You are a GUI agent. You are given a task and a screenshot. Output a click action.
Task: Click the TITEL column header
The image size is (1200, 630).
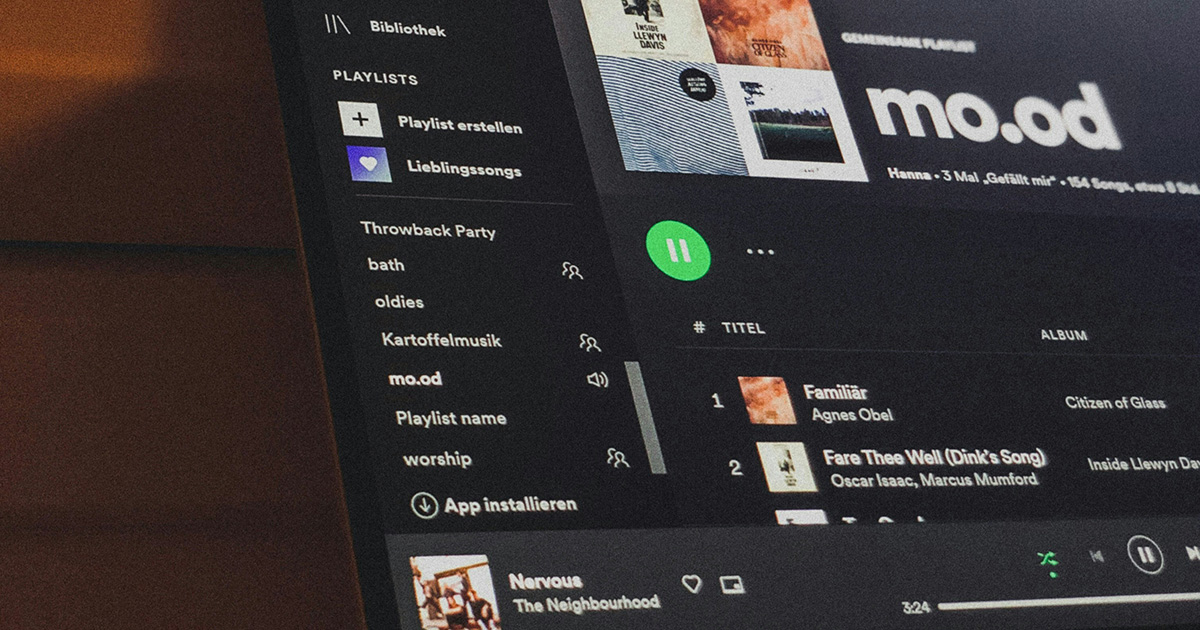point(743,328)
